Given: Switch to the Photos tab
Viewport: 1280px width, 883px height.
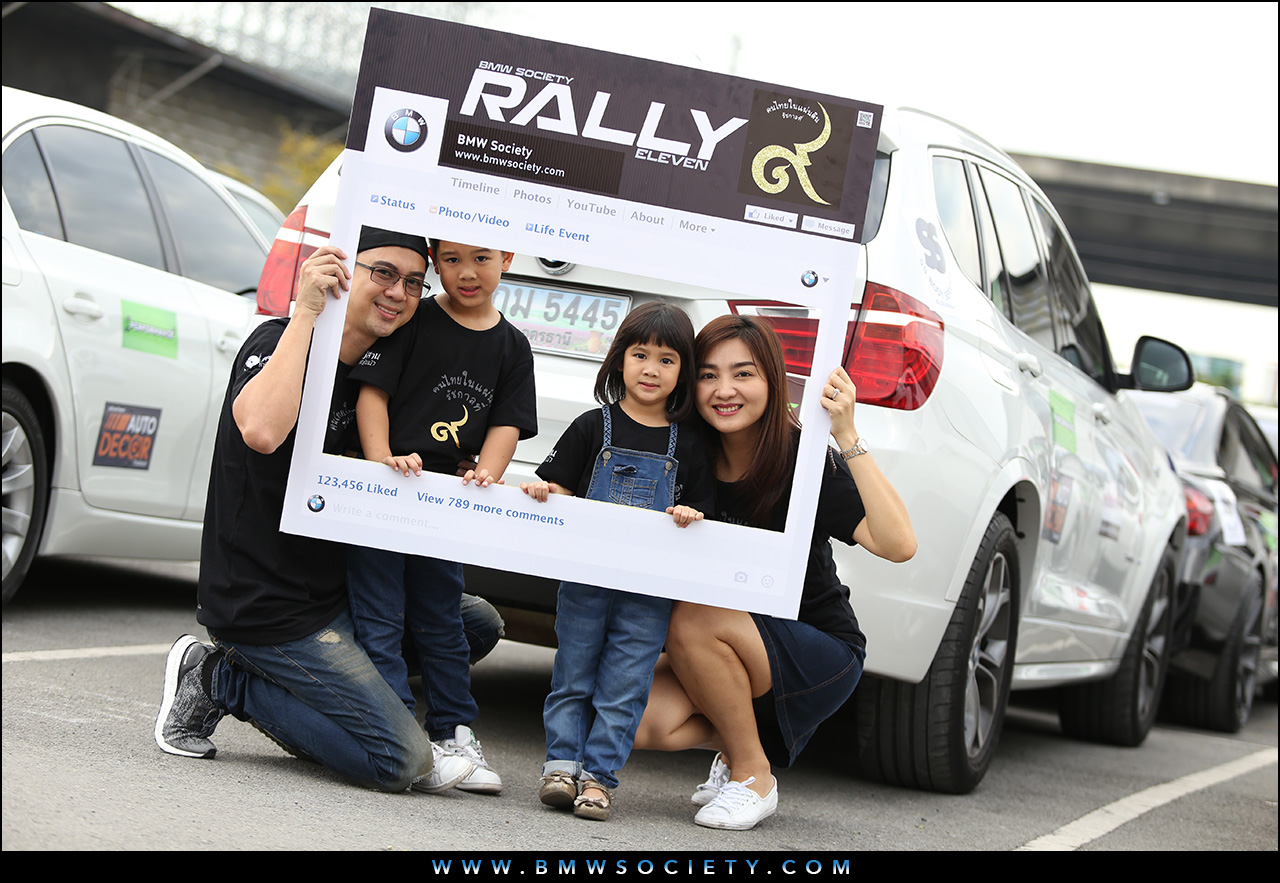Looking at the screenshot, I should pos(532,197).
